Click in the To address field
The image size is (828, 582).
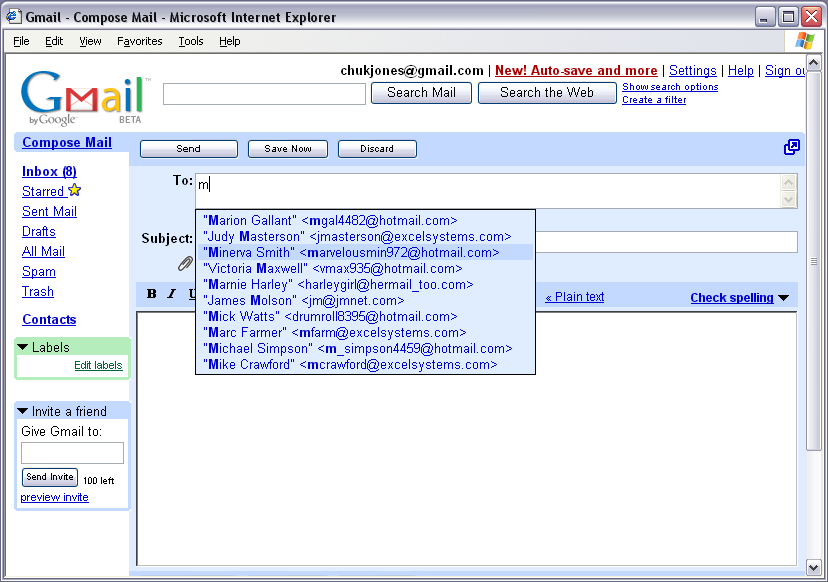488,191
